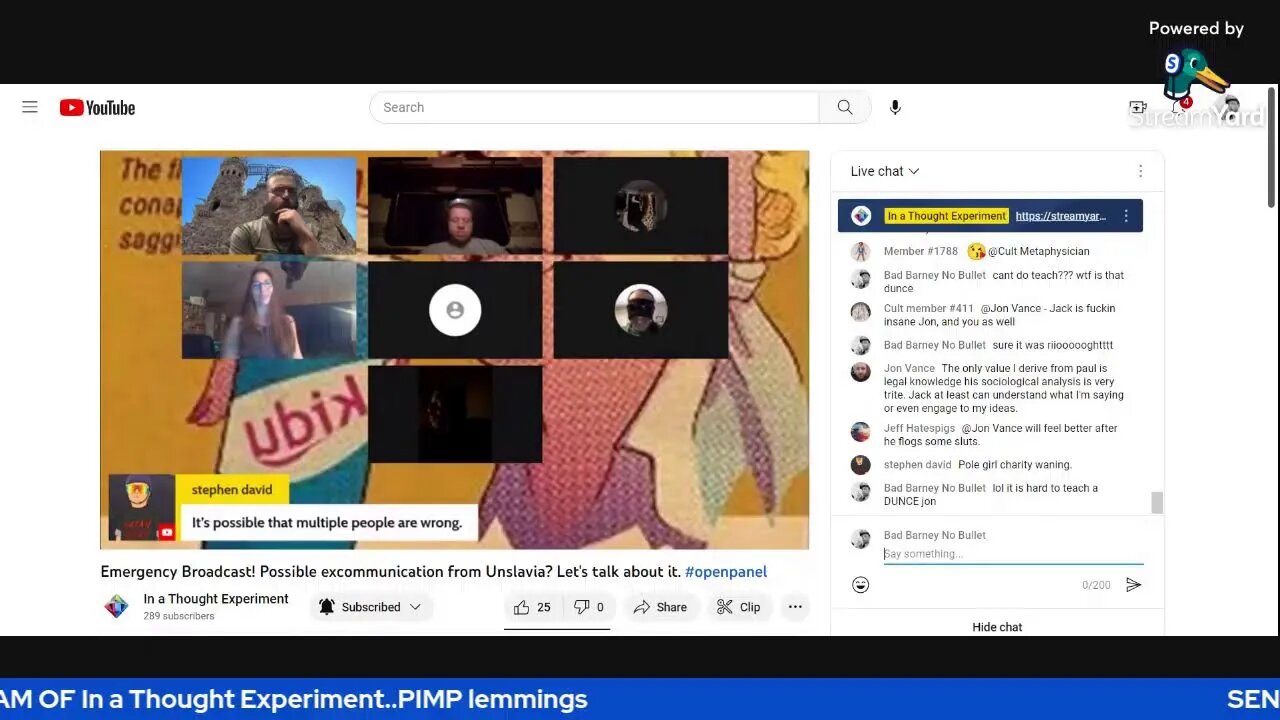Click the Say something chat input
This screenshot has width=1280, height=720.
tap(1013, 554)
